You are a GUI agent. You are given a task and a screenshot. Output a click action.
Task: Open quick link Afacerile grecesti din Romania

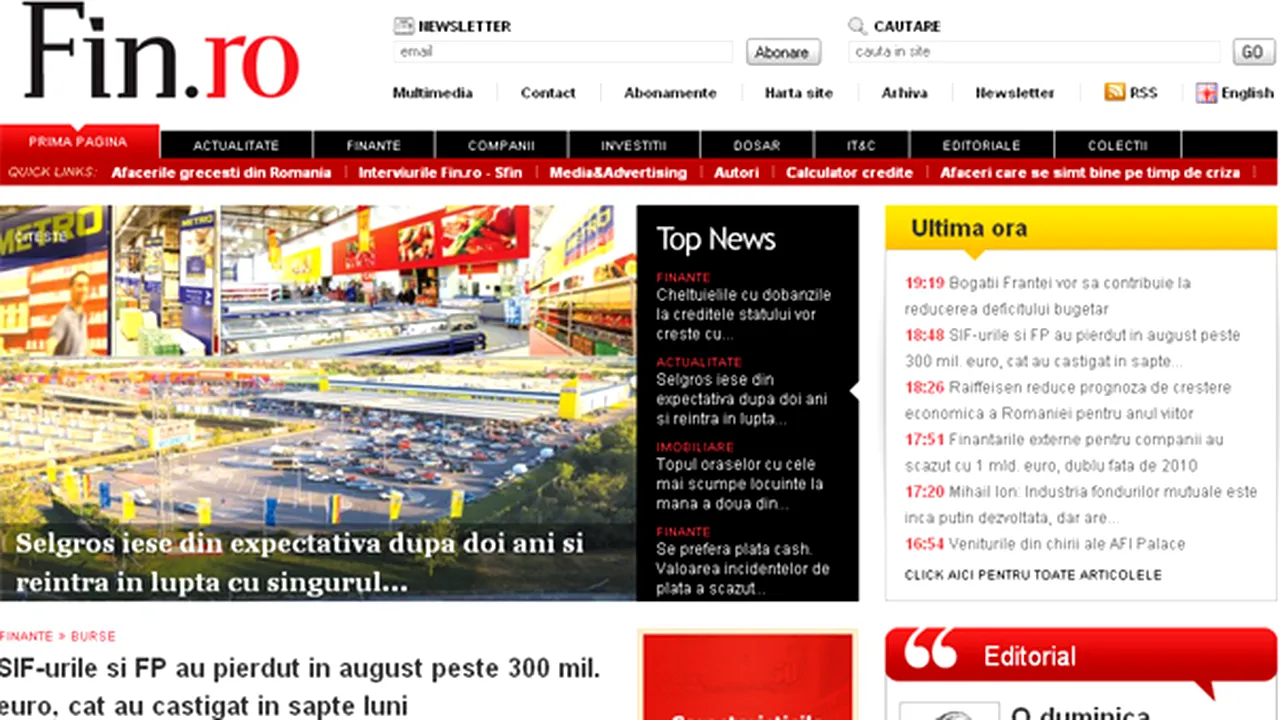point(221,172)
